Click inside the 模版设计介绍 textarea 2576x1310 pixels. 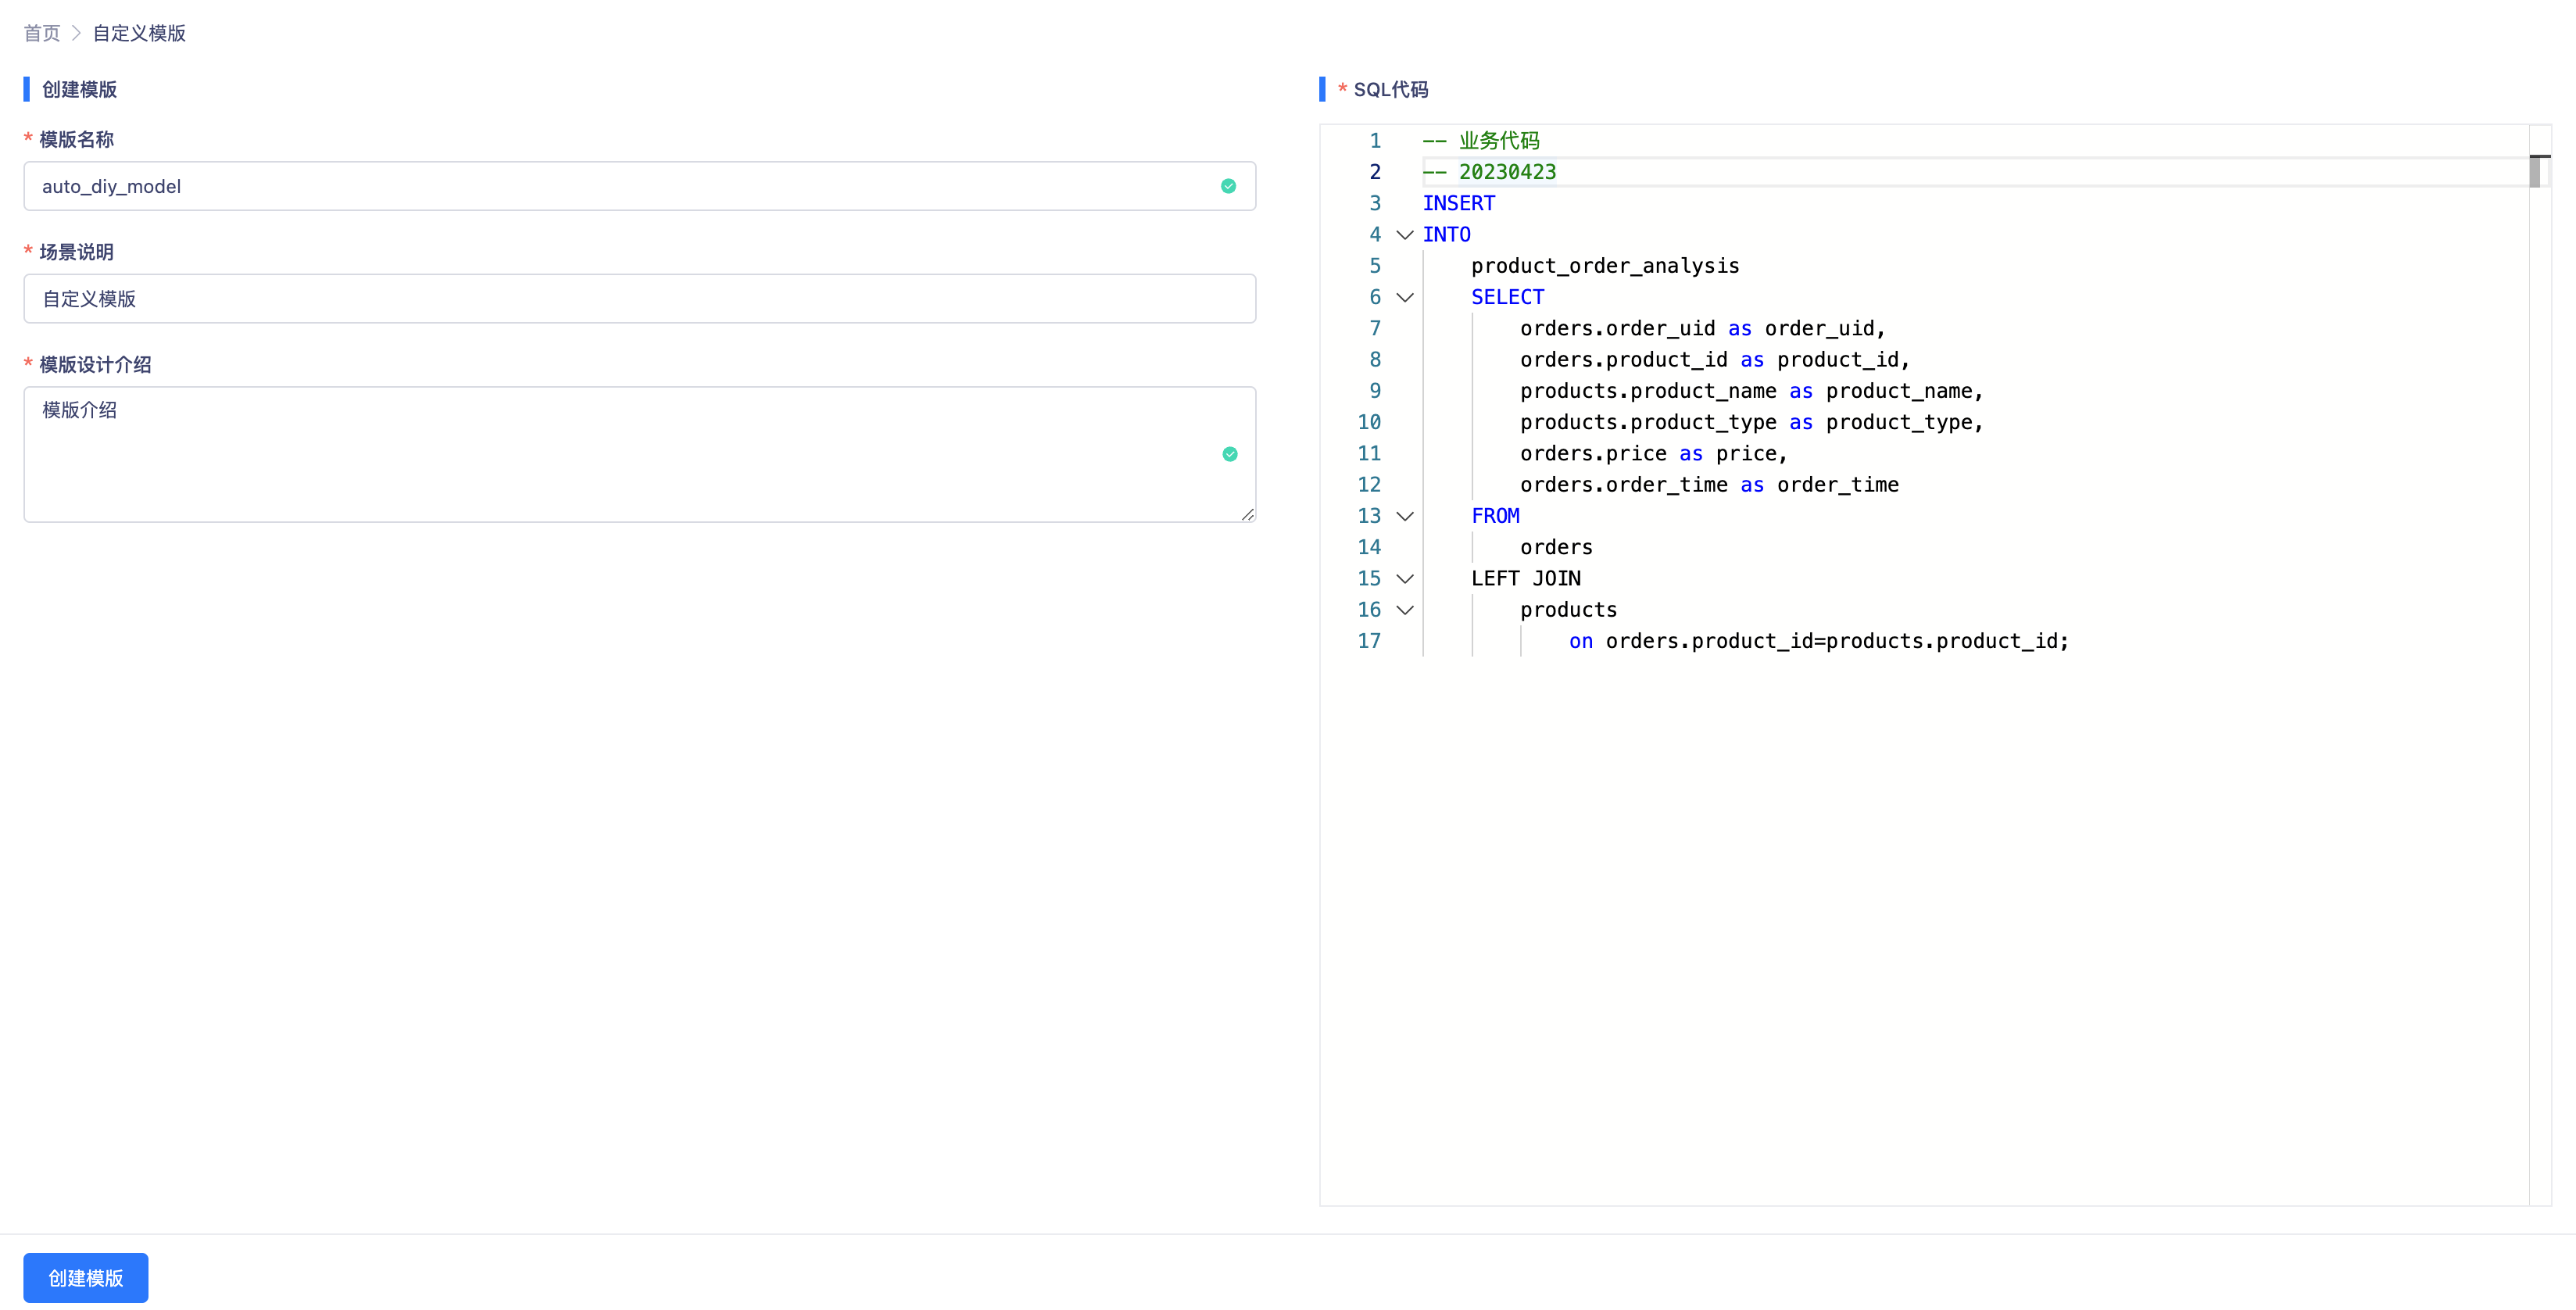point(640,454)
